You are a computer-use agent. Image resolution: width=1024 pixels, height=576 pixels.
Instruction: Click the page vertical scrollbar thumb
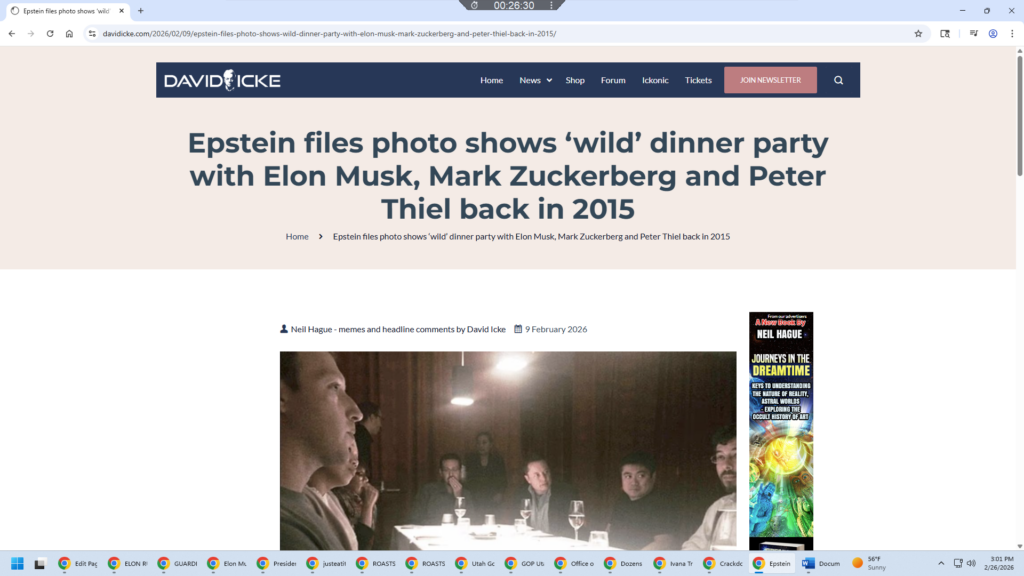[x=1019, y=116]
